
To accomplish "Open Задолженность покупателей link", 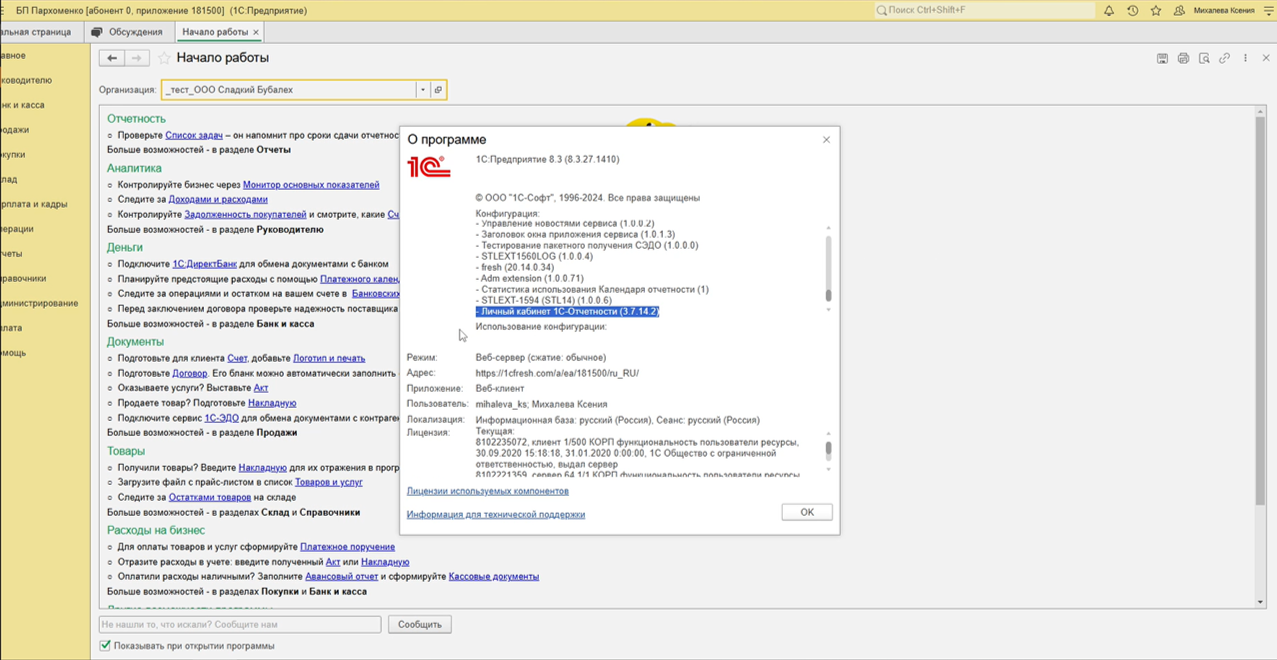I will pyautogui.click(x=245, y=214).
